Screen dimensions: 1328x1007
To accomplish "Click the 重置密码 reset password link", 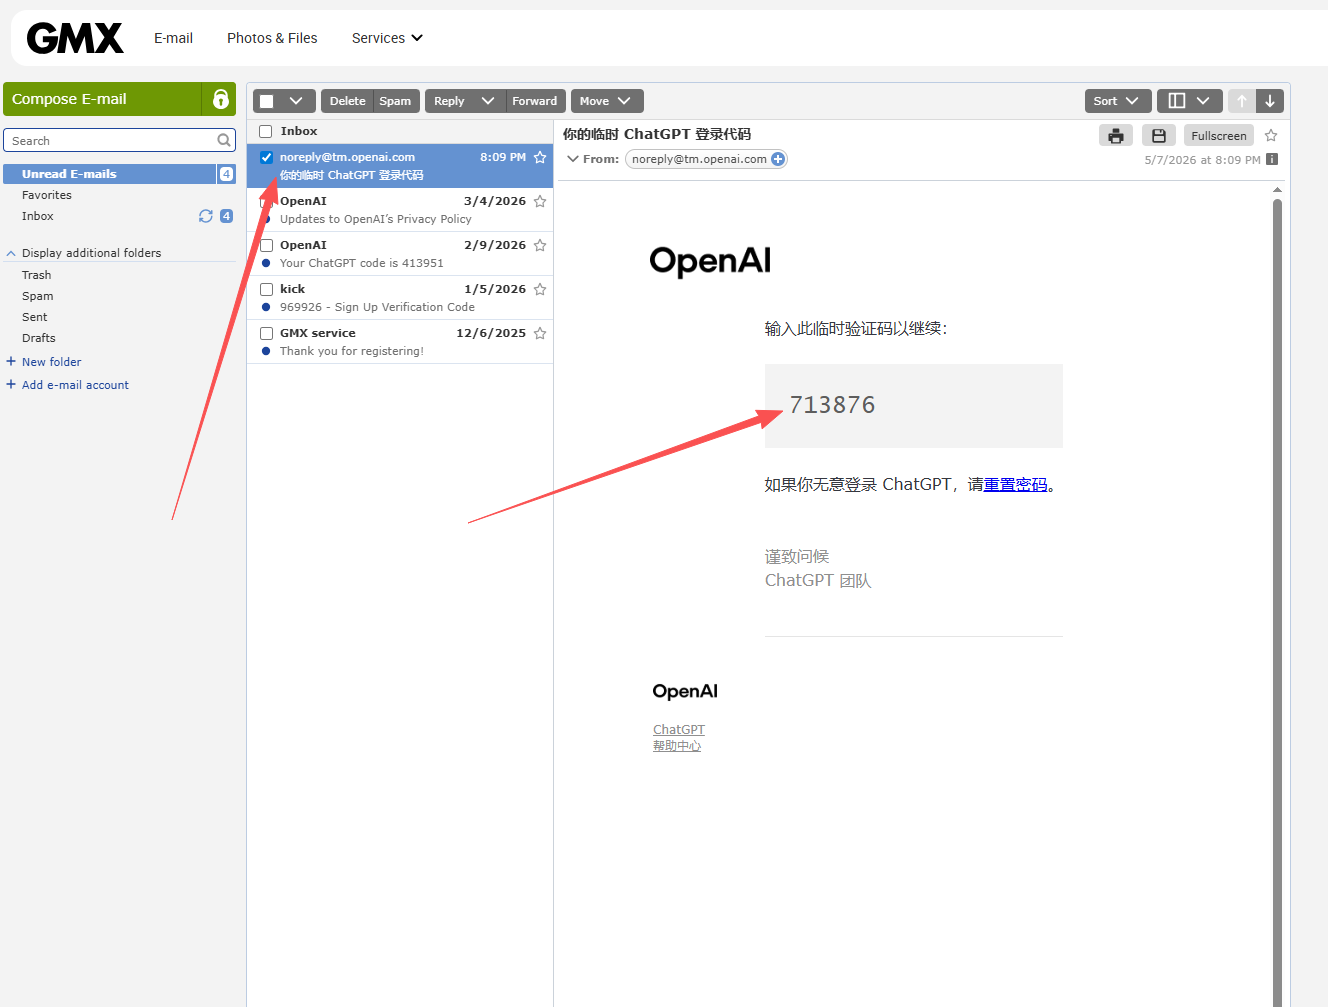I will [x=1015, y=485].
